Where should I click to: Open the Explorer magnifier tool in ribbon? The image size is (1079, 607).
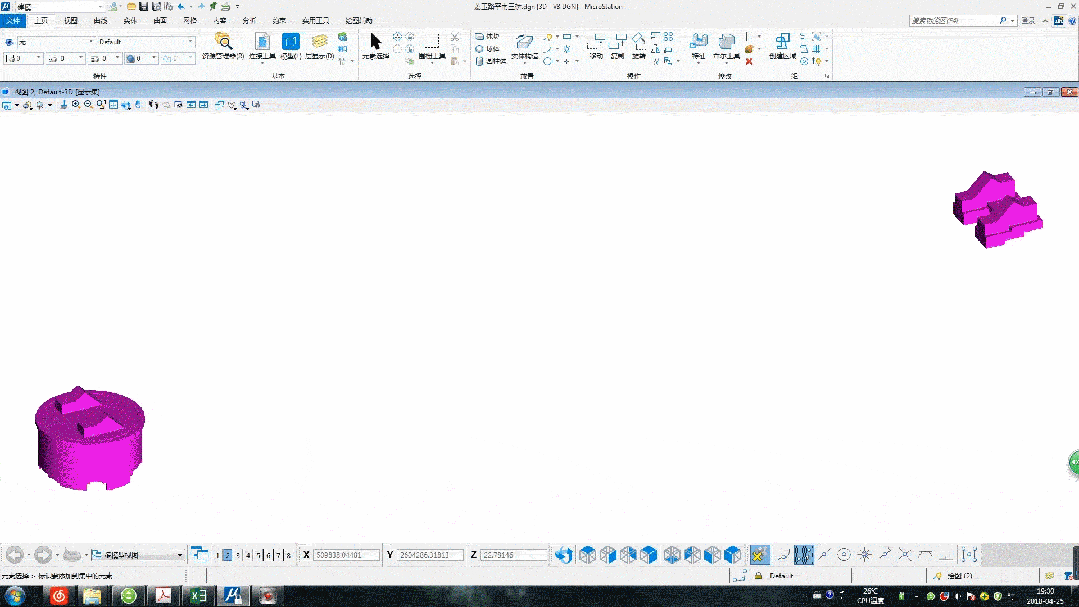(x=223, y=42)
